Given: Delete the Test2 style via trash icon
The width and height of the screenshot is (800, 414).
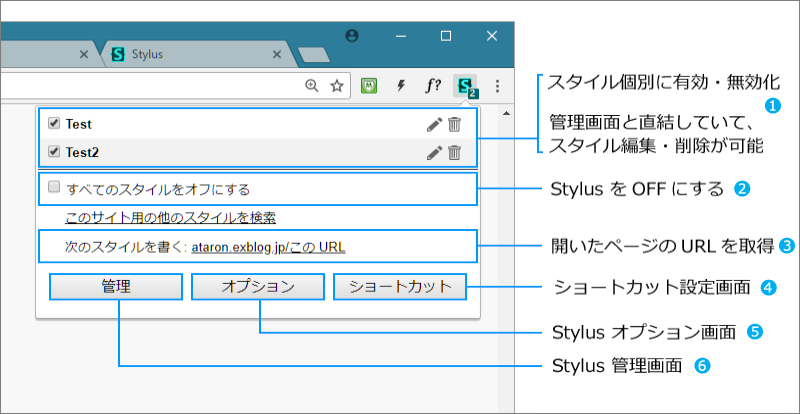Looking at the screenshot, I should (455, 152).
